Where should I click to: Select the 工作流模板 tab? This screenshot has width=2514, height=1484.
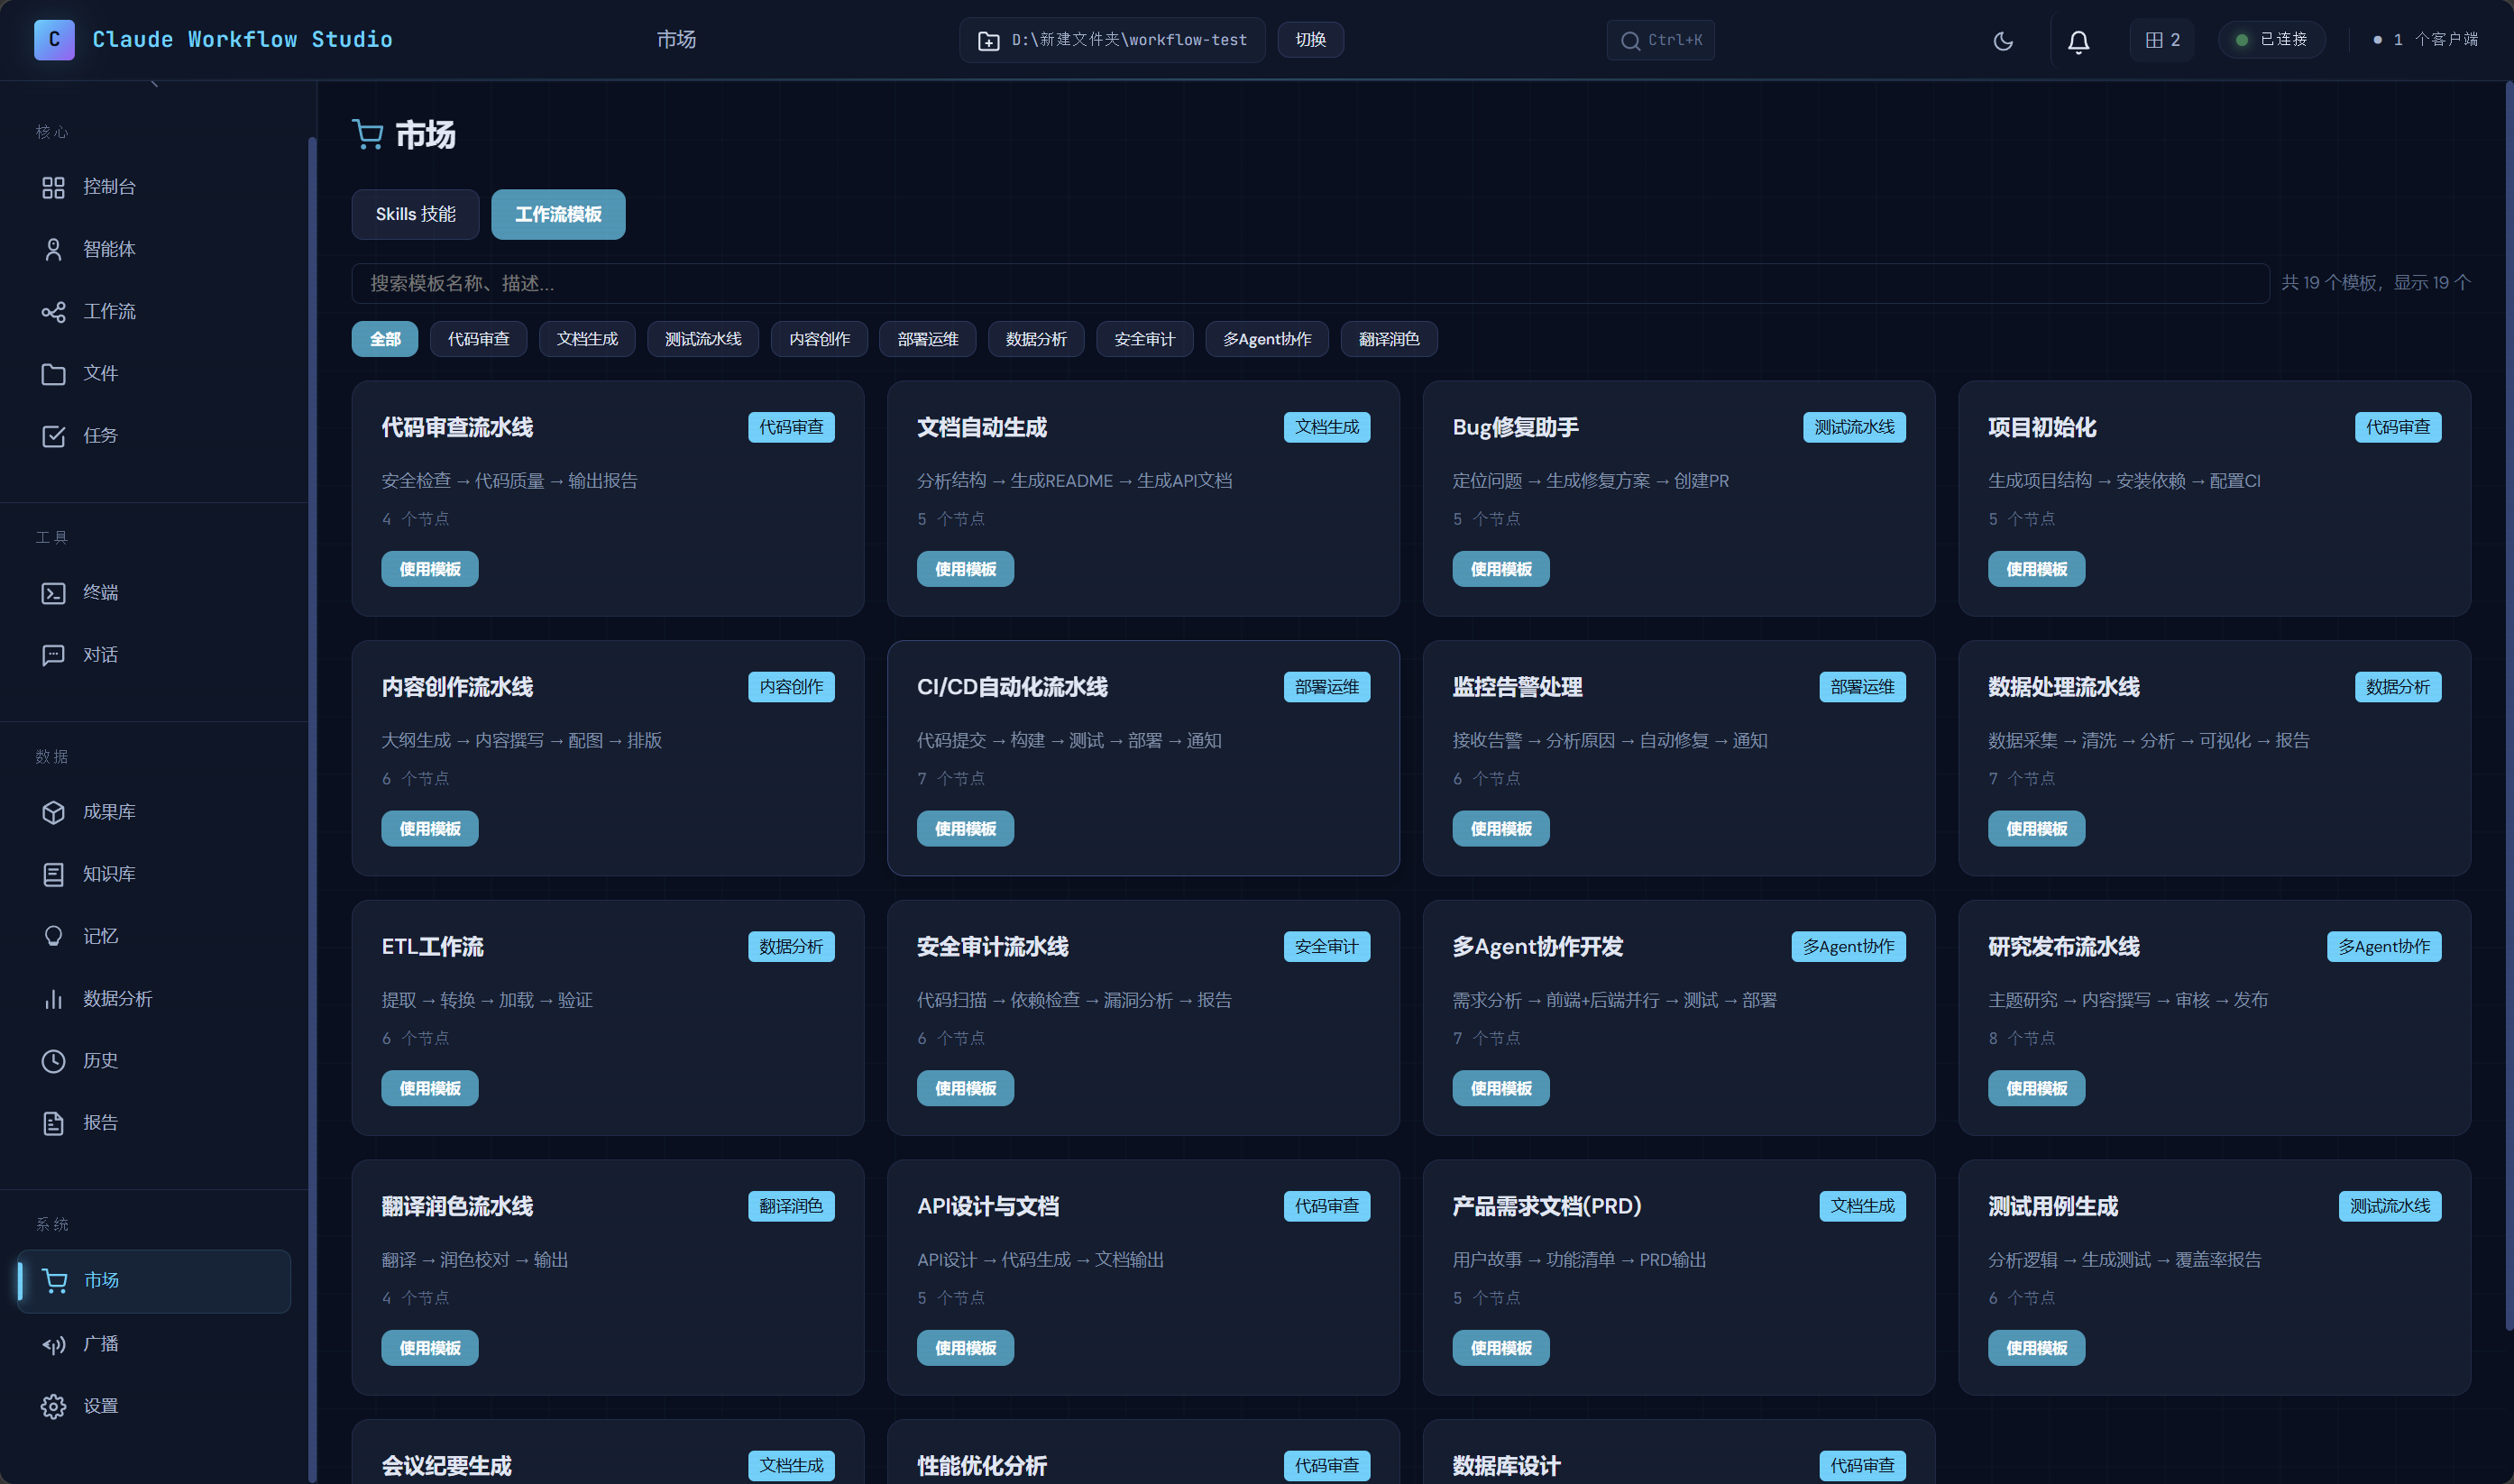point(558,214)
